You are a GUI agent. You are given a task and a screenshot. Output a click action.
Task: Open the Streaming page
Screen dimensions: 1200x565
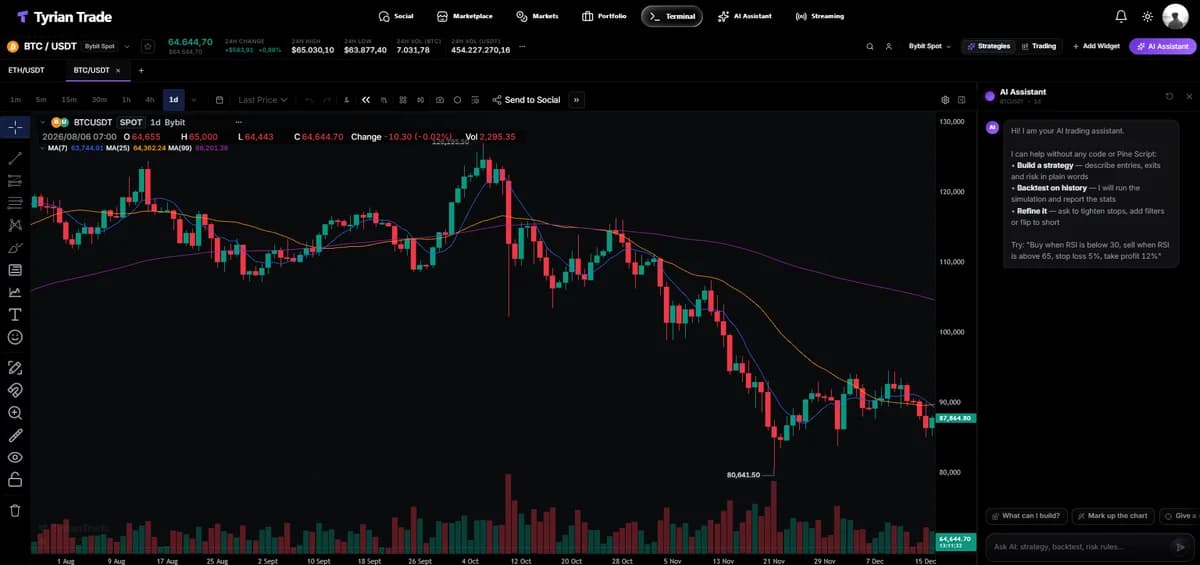[x=819, y=16]
